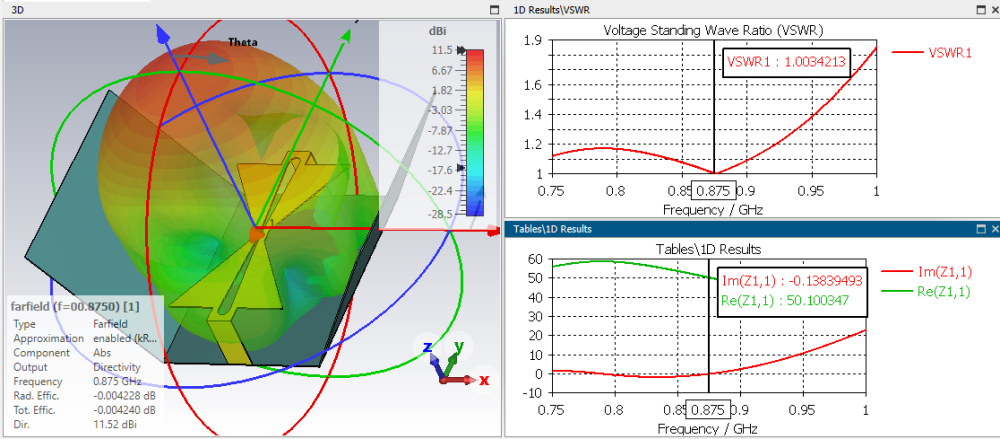
Task: Click the 0.875 frequency marker on impedance plot
Action: tap(708, 408)
